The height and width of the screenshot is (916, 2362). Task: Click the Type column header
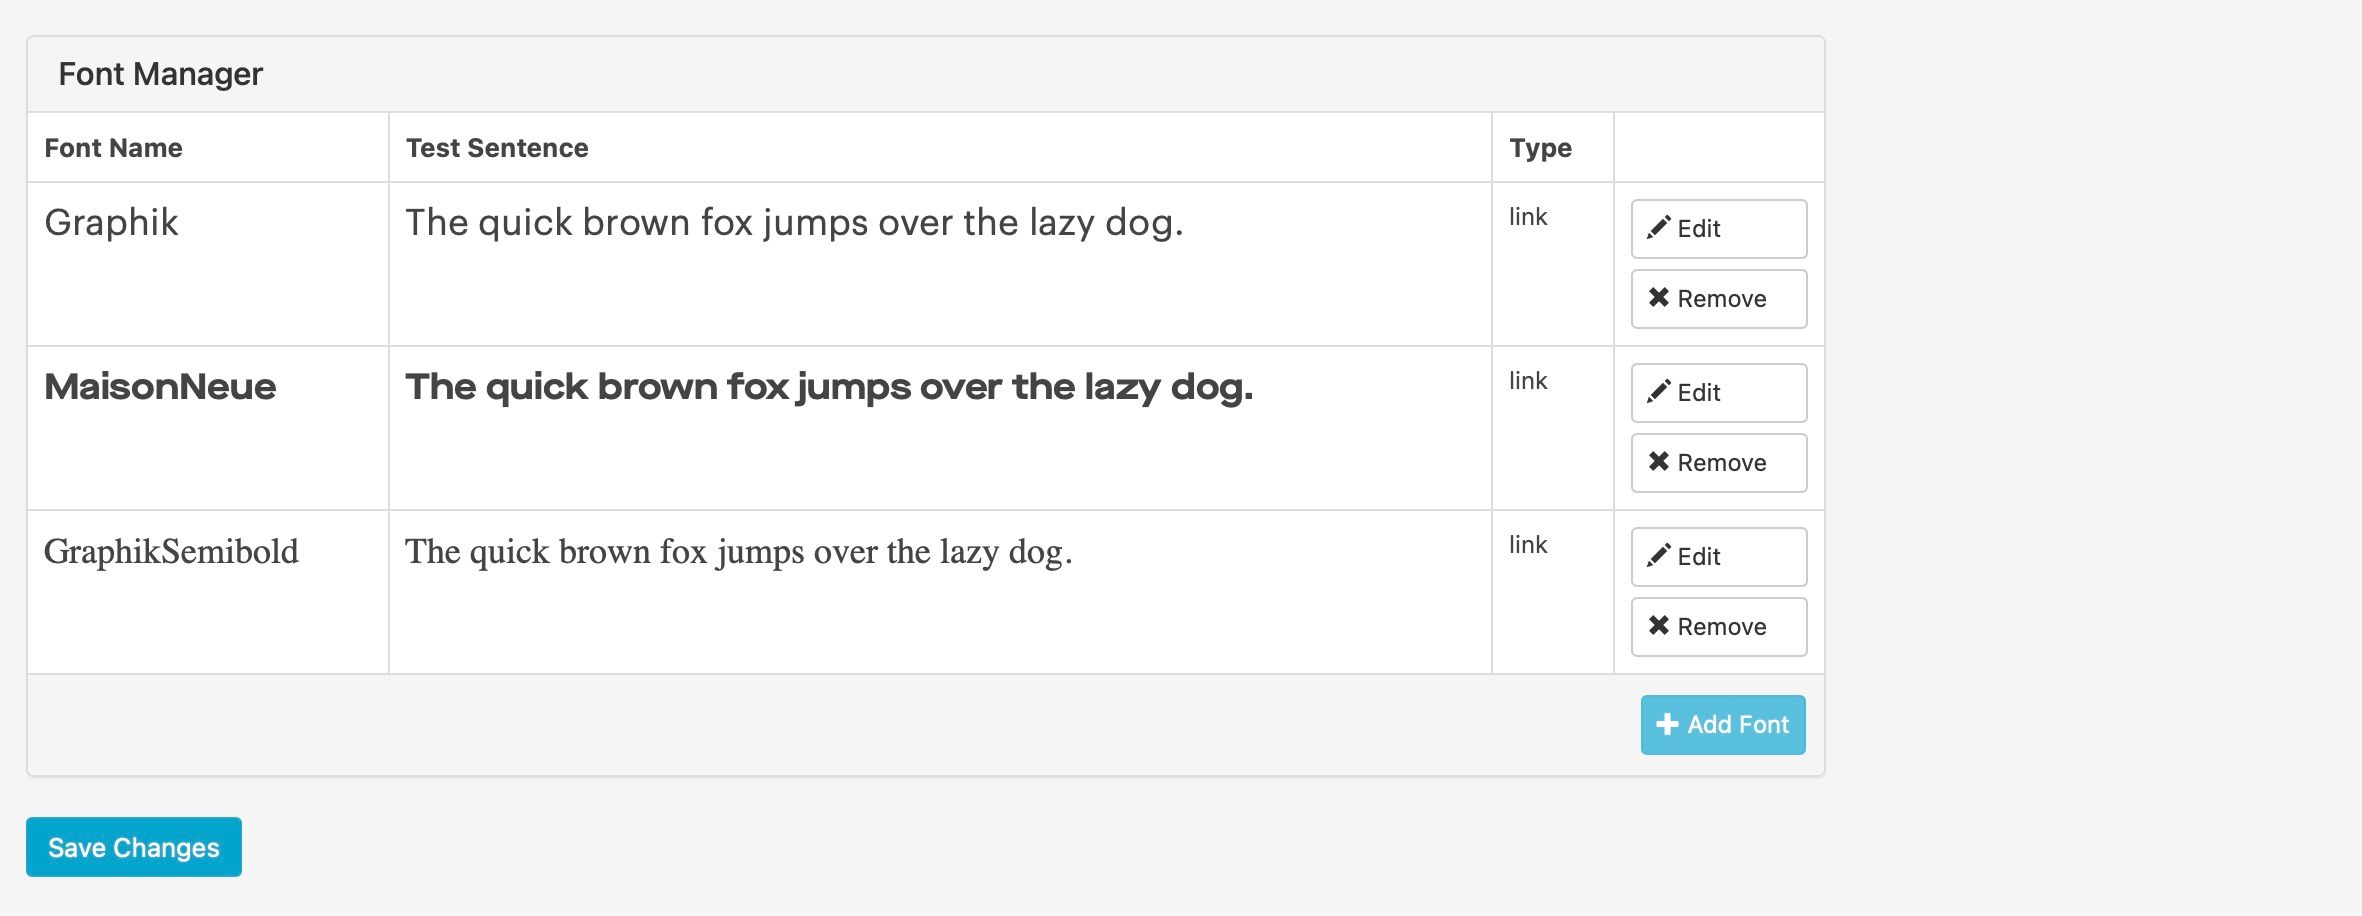tap(1540, 148)
